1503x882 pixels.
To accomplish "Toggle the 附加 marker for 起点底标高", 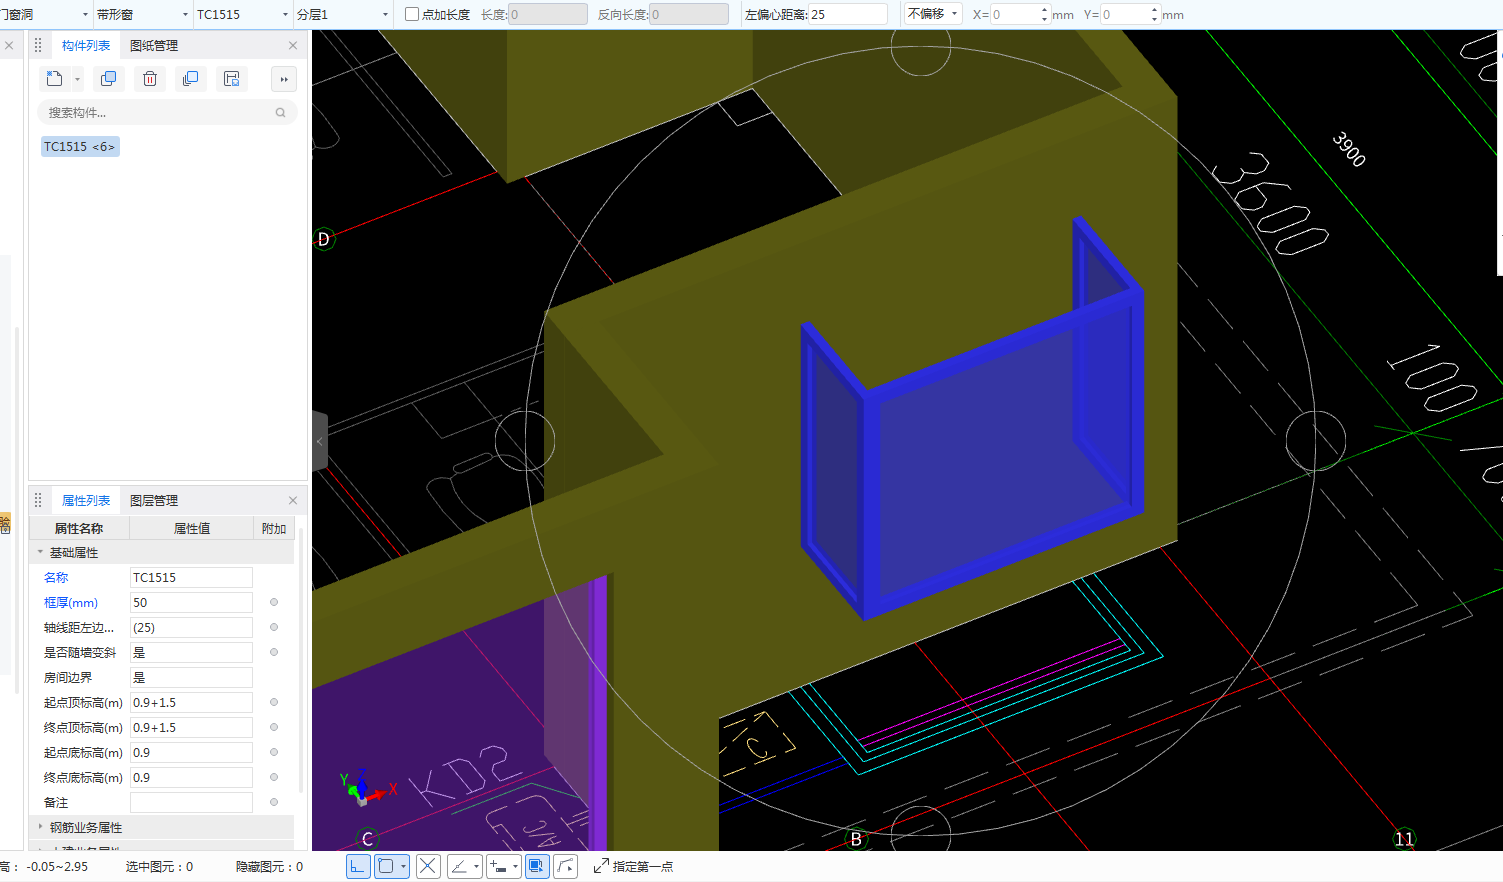I will pos(274,753).
